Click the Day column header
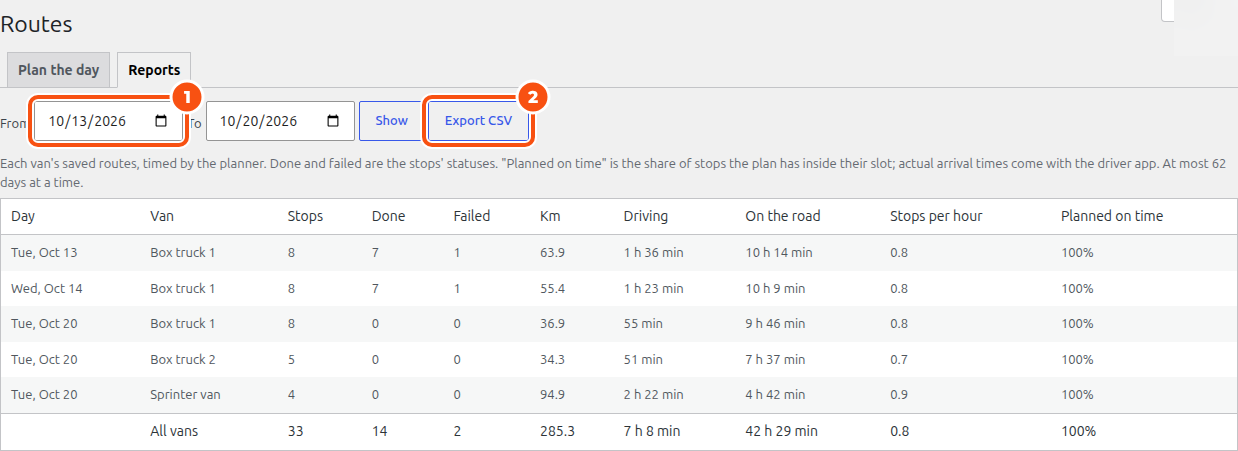1238x451 pixels. point(23,216)
